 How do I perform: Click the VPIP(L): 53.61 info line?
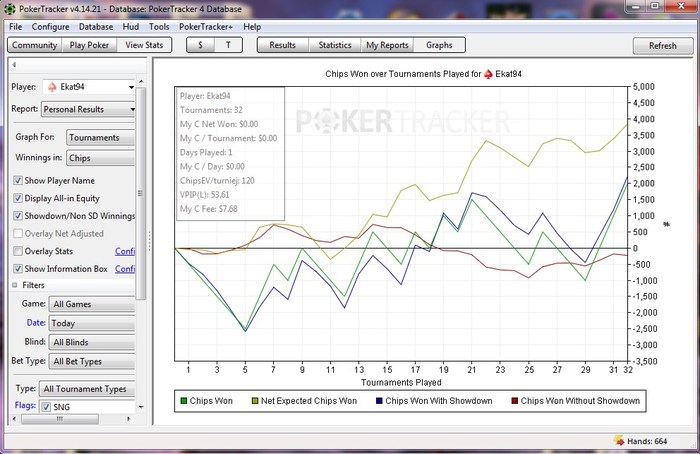[204, 195]
